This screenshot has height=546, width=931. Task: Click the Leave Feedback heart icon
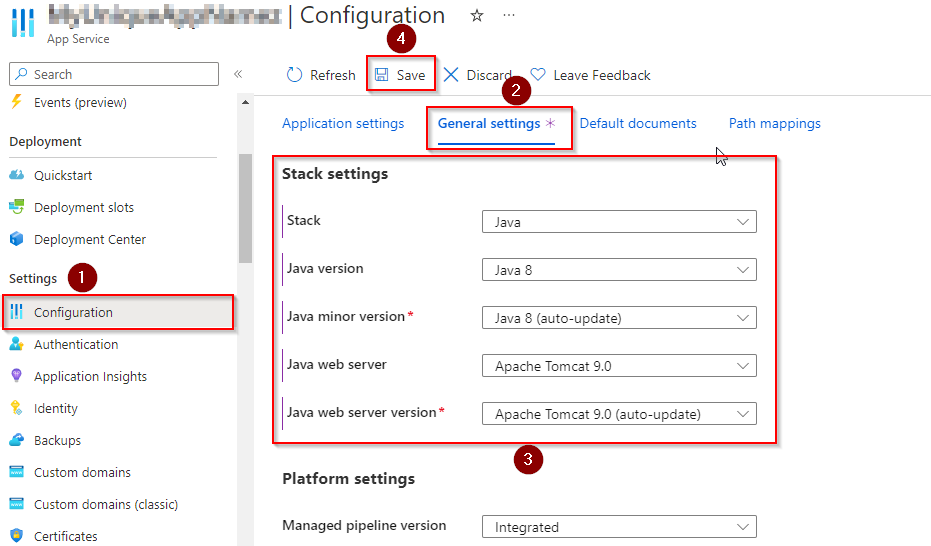(x=538, y=75)
